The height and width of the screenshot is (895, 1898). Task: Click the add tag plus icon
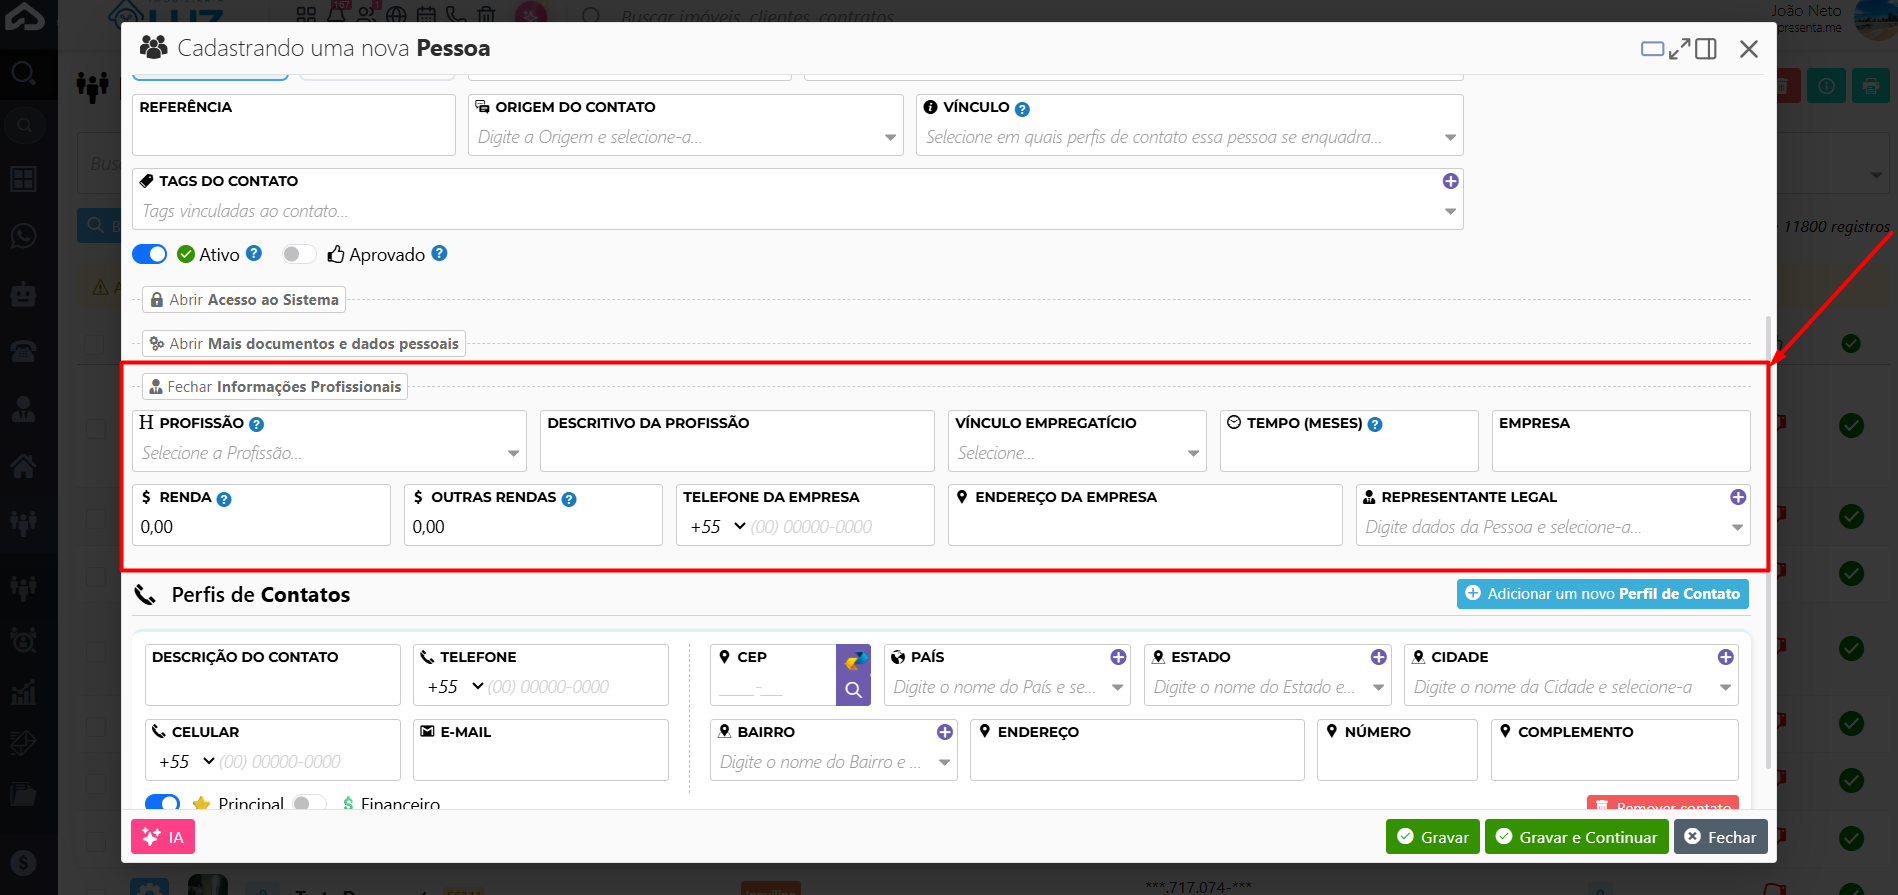[1450, 181]
